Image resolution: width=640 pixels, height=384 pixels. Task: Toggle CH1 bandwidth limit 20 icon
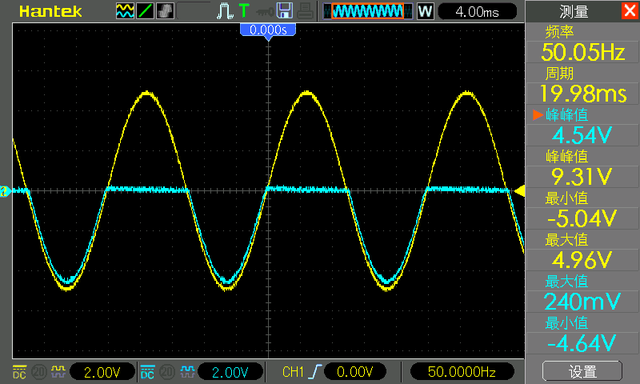[x=39, y=372]
